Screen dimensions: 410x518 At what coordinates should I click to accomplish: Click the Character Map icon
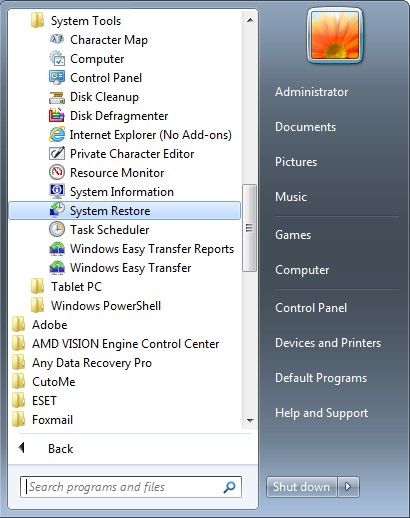[x=57, y=40]
